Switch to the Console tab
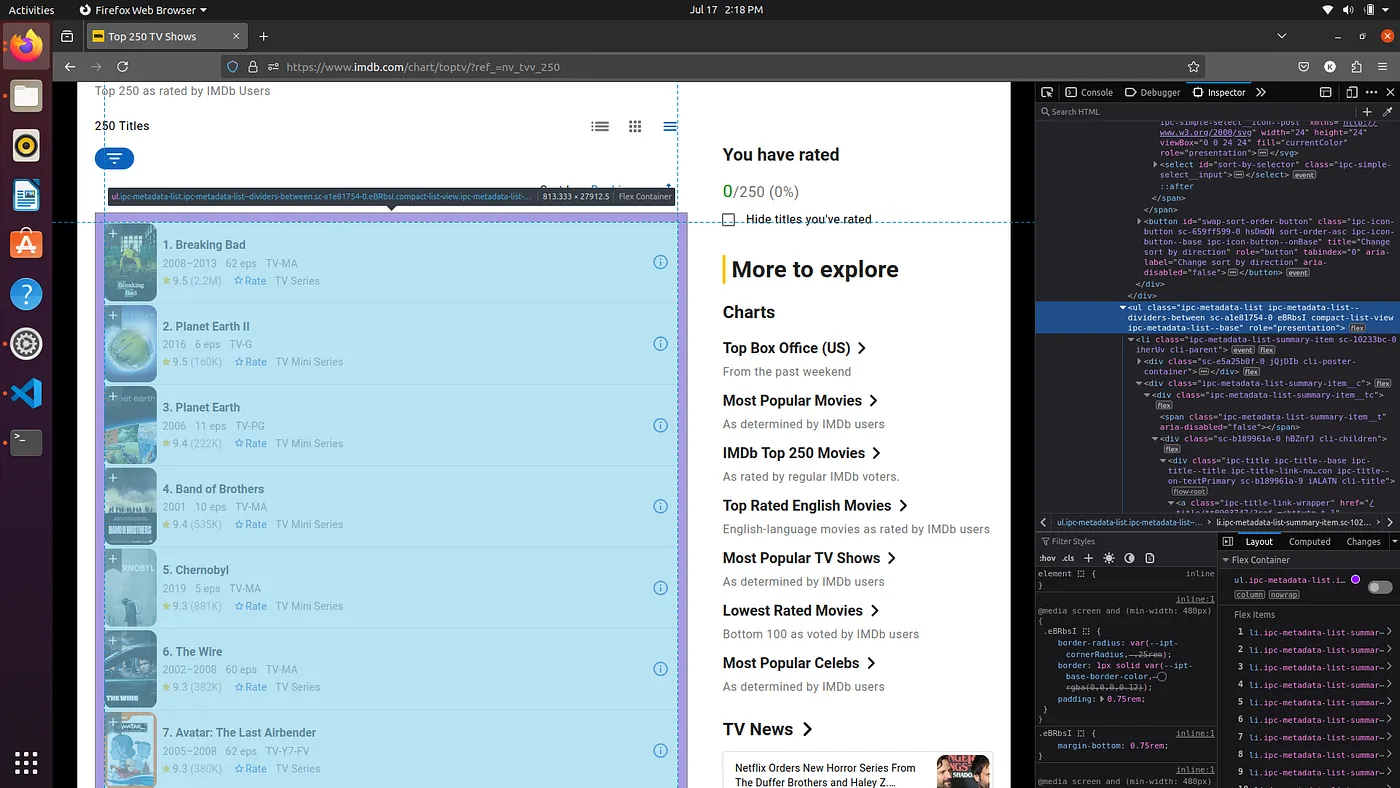The height and width of the screenshot is (788, 1400). pyautogui.click(x=1089, y=92)
